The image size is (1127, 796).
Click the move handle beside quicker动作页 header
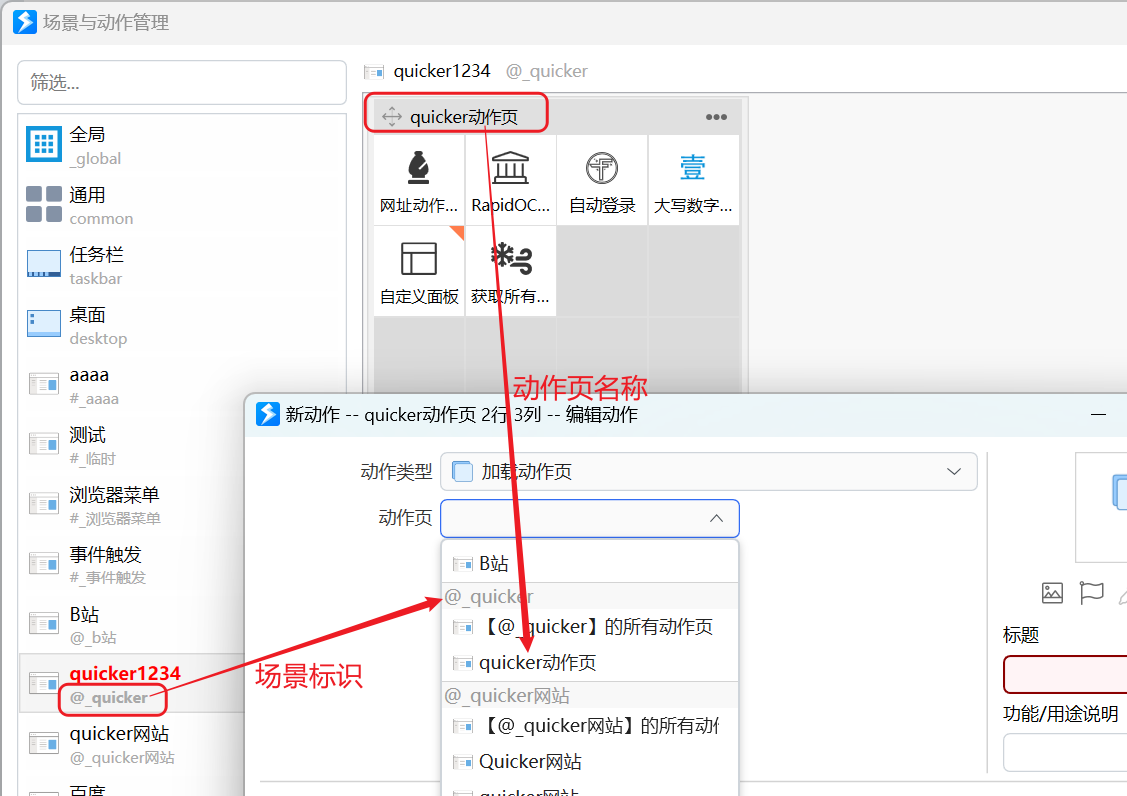(392, 116)
